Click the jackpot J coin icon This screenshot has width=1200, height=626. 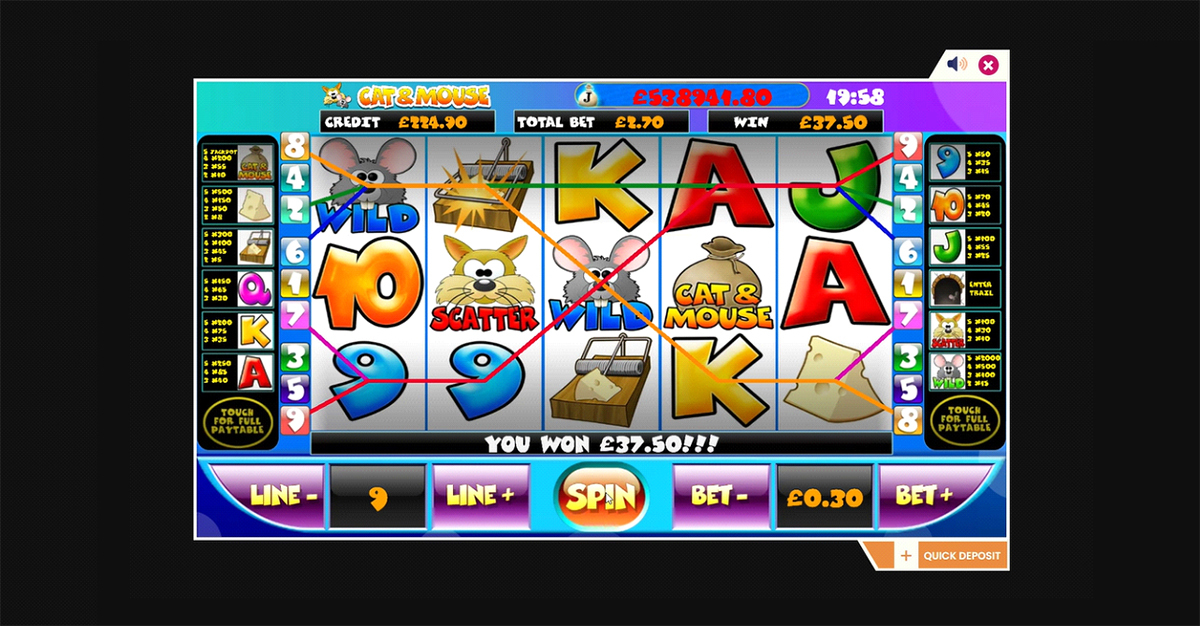(586, 96)
